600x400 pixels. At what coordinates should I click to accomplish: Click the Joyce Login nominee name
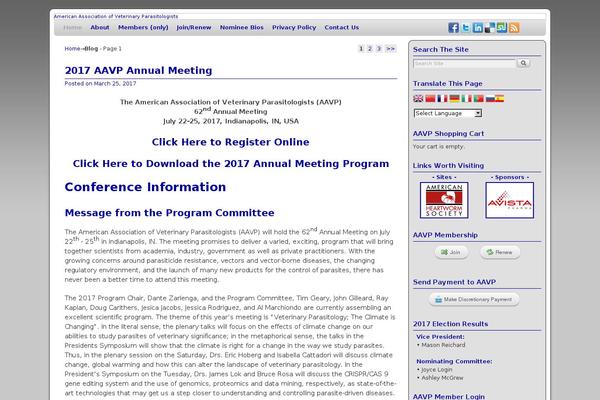click(x=437, y=370)
